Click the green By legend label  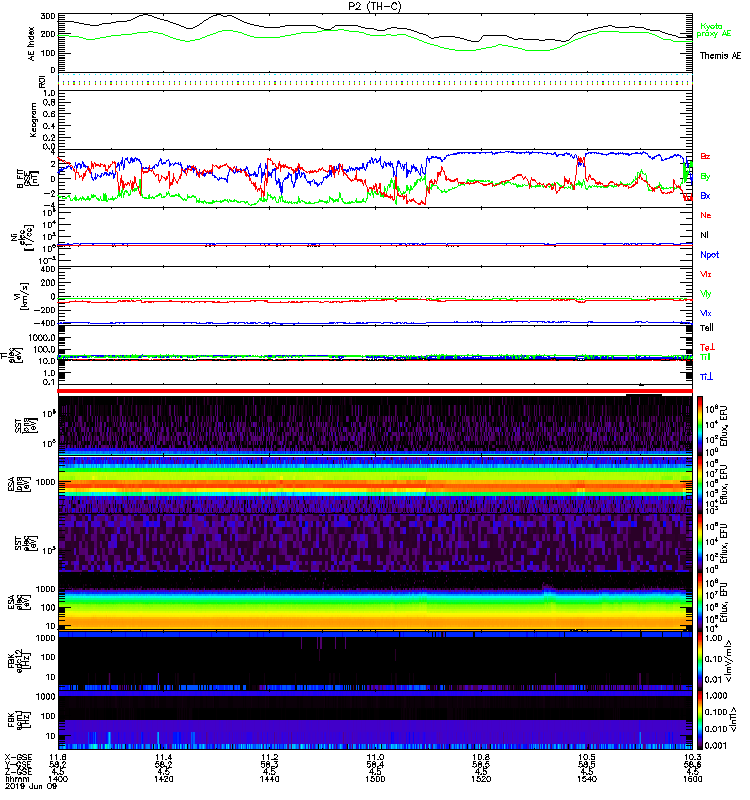tap(705, 177)
